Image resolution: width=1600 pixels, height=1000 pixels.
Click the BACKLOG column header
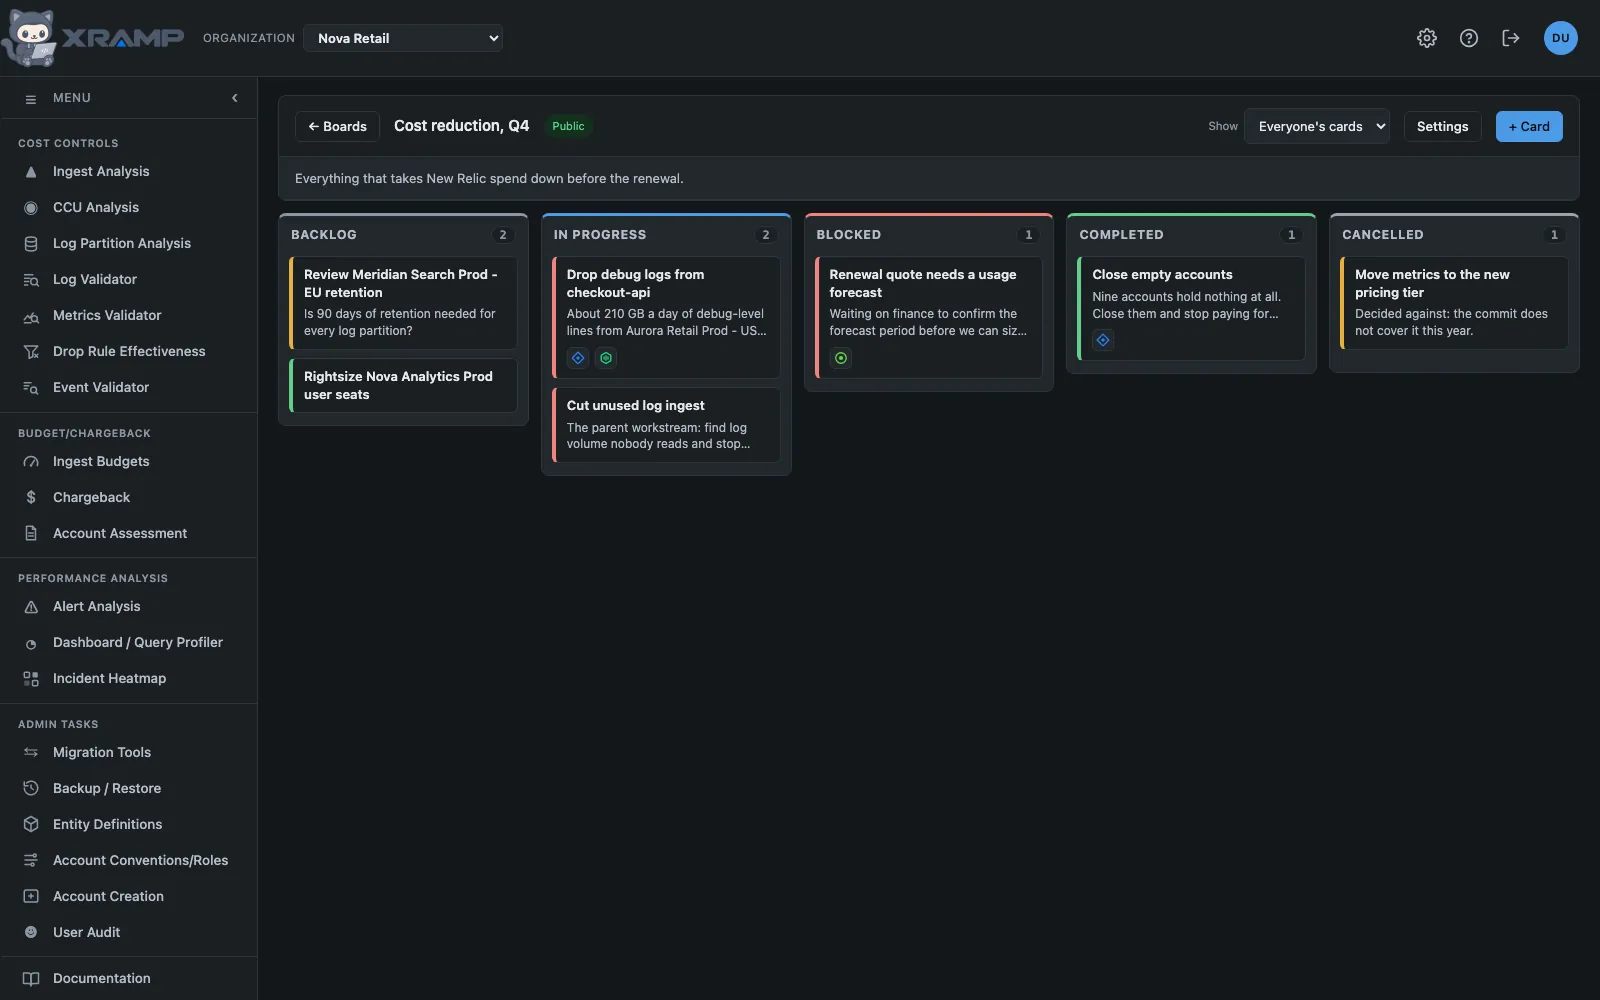324,235
